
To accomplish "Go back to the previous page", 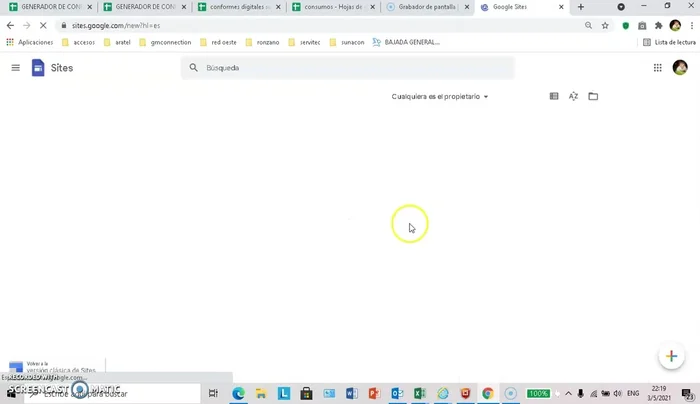I will (10, 26).
